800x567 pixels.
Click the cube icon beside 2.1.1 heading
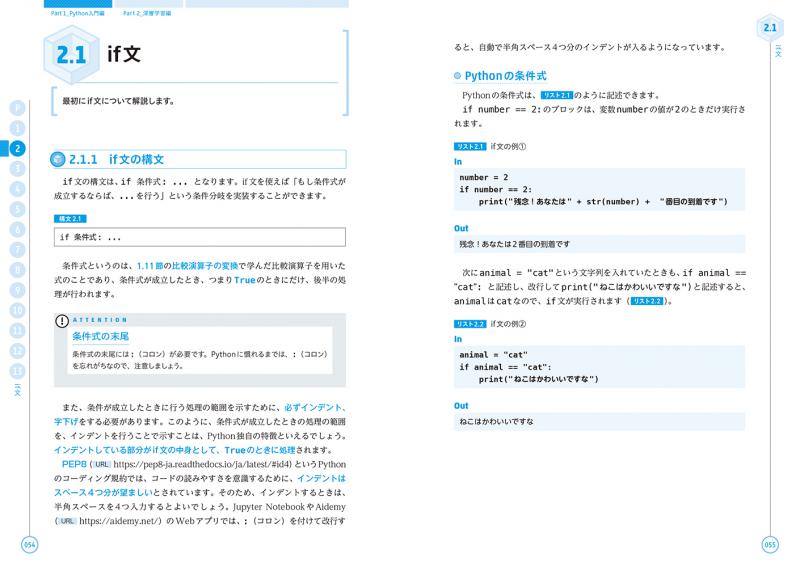point(58,159)
